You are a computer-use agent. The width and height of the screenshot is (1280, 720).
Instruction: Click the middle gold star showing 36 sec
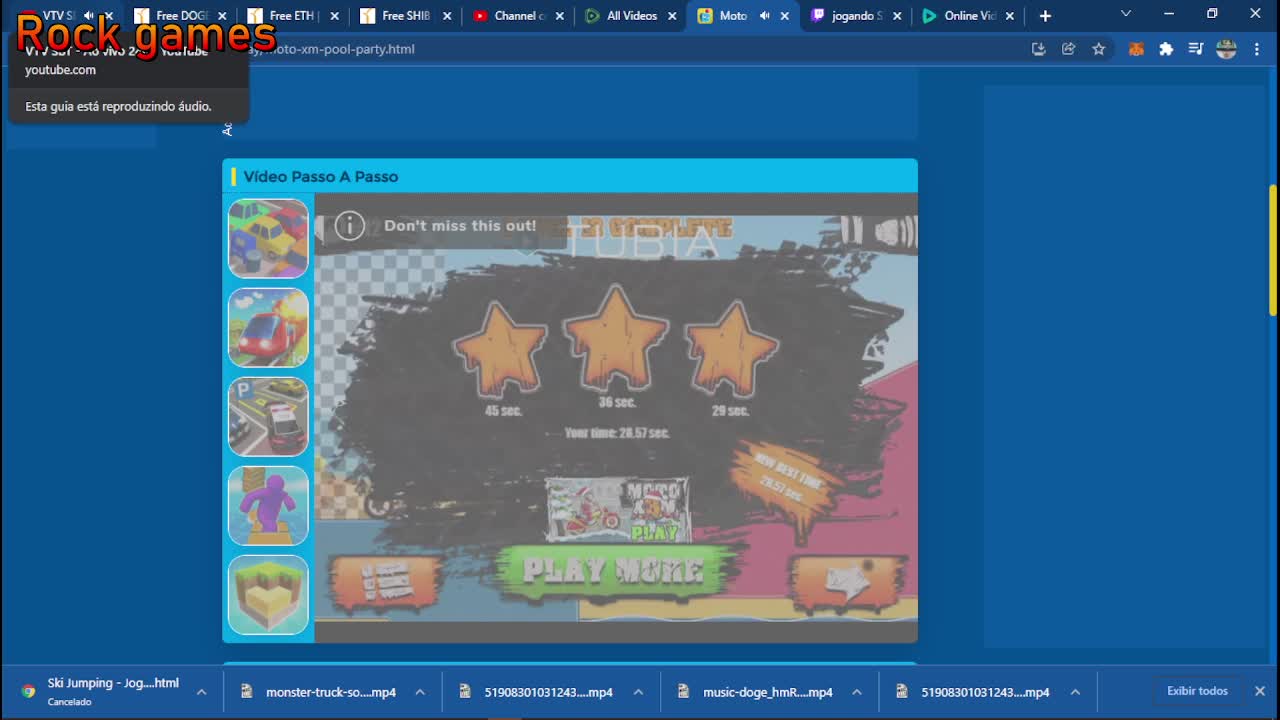616,338
